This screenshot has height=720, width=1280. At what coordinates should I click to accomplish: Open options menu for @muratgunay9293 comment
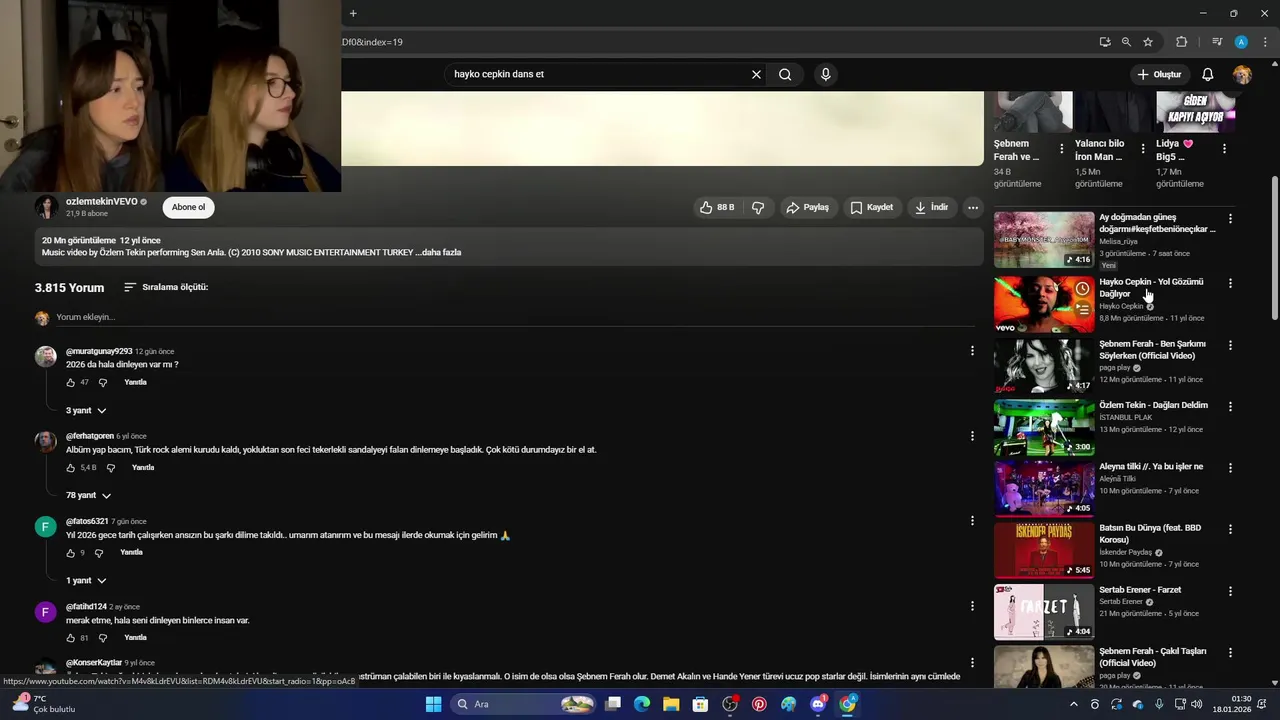point(972,350)
